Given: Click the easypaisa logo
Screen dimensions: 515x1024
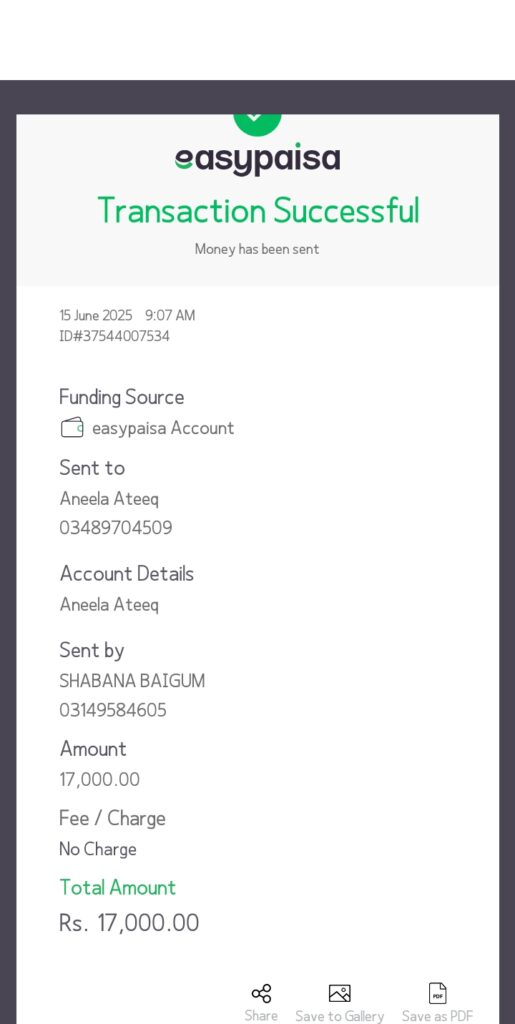Looking at the screenshot, I should click(x=257, y=159).
